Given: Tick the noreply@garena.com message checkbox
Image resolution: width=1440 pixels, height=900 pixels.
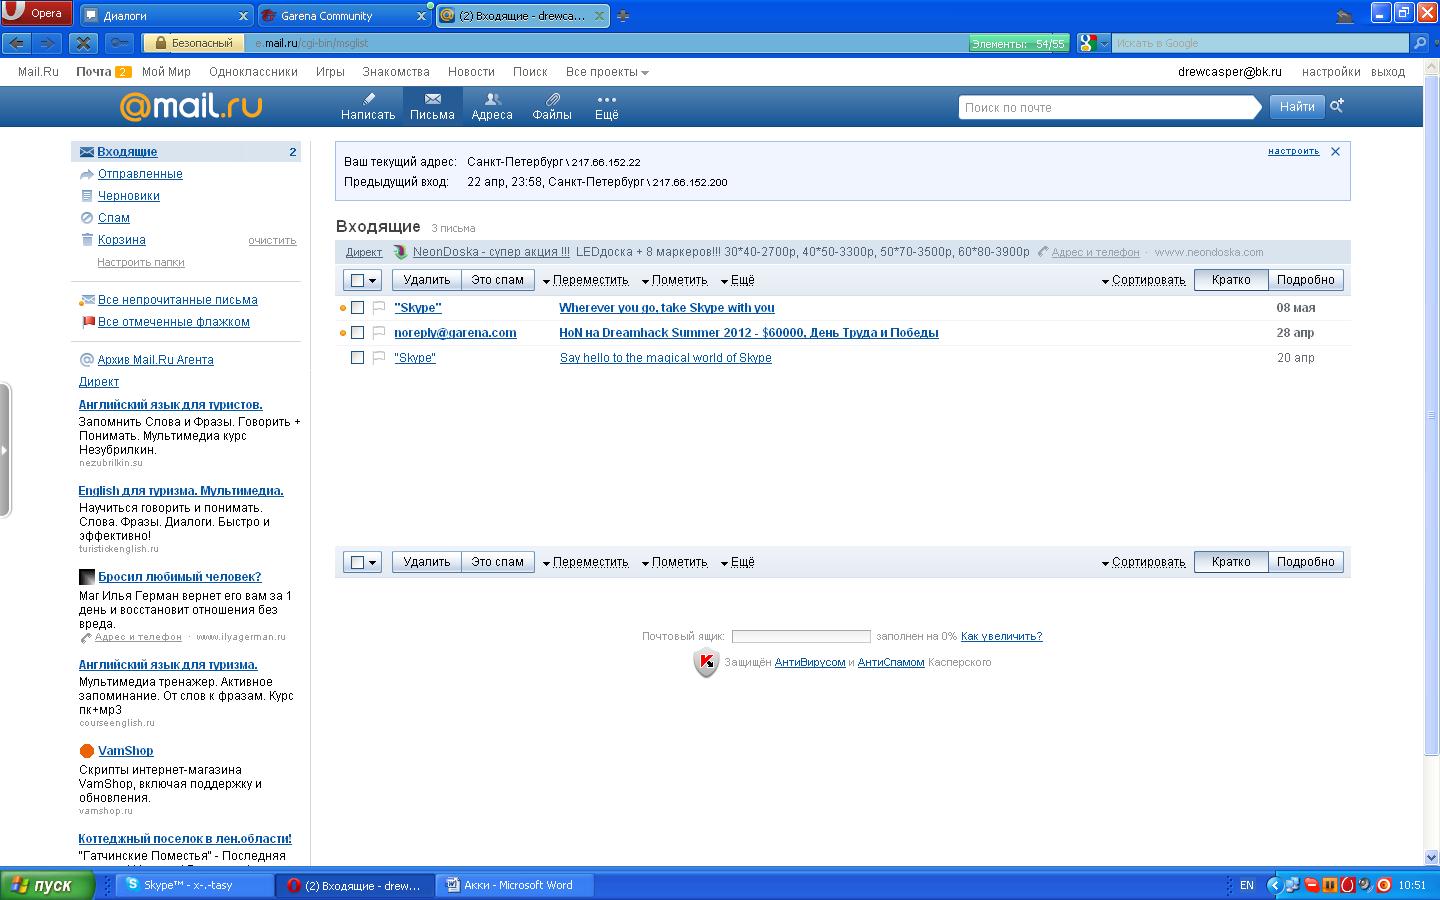Looking at the screenshot, I should [357, 333].
